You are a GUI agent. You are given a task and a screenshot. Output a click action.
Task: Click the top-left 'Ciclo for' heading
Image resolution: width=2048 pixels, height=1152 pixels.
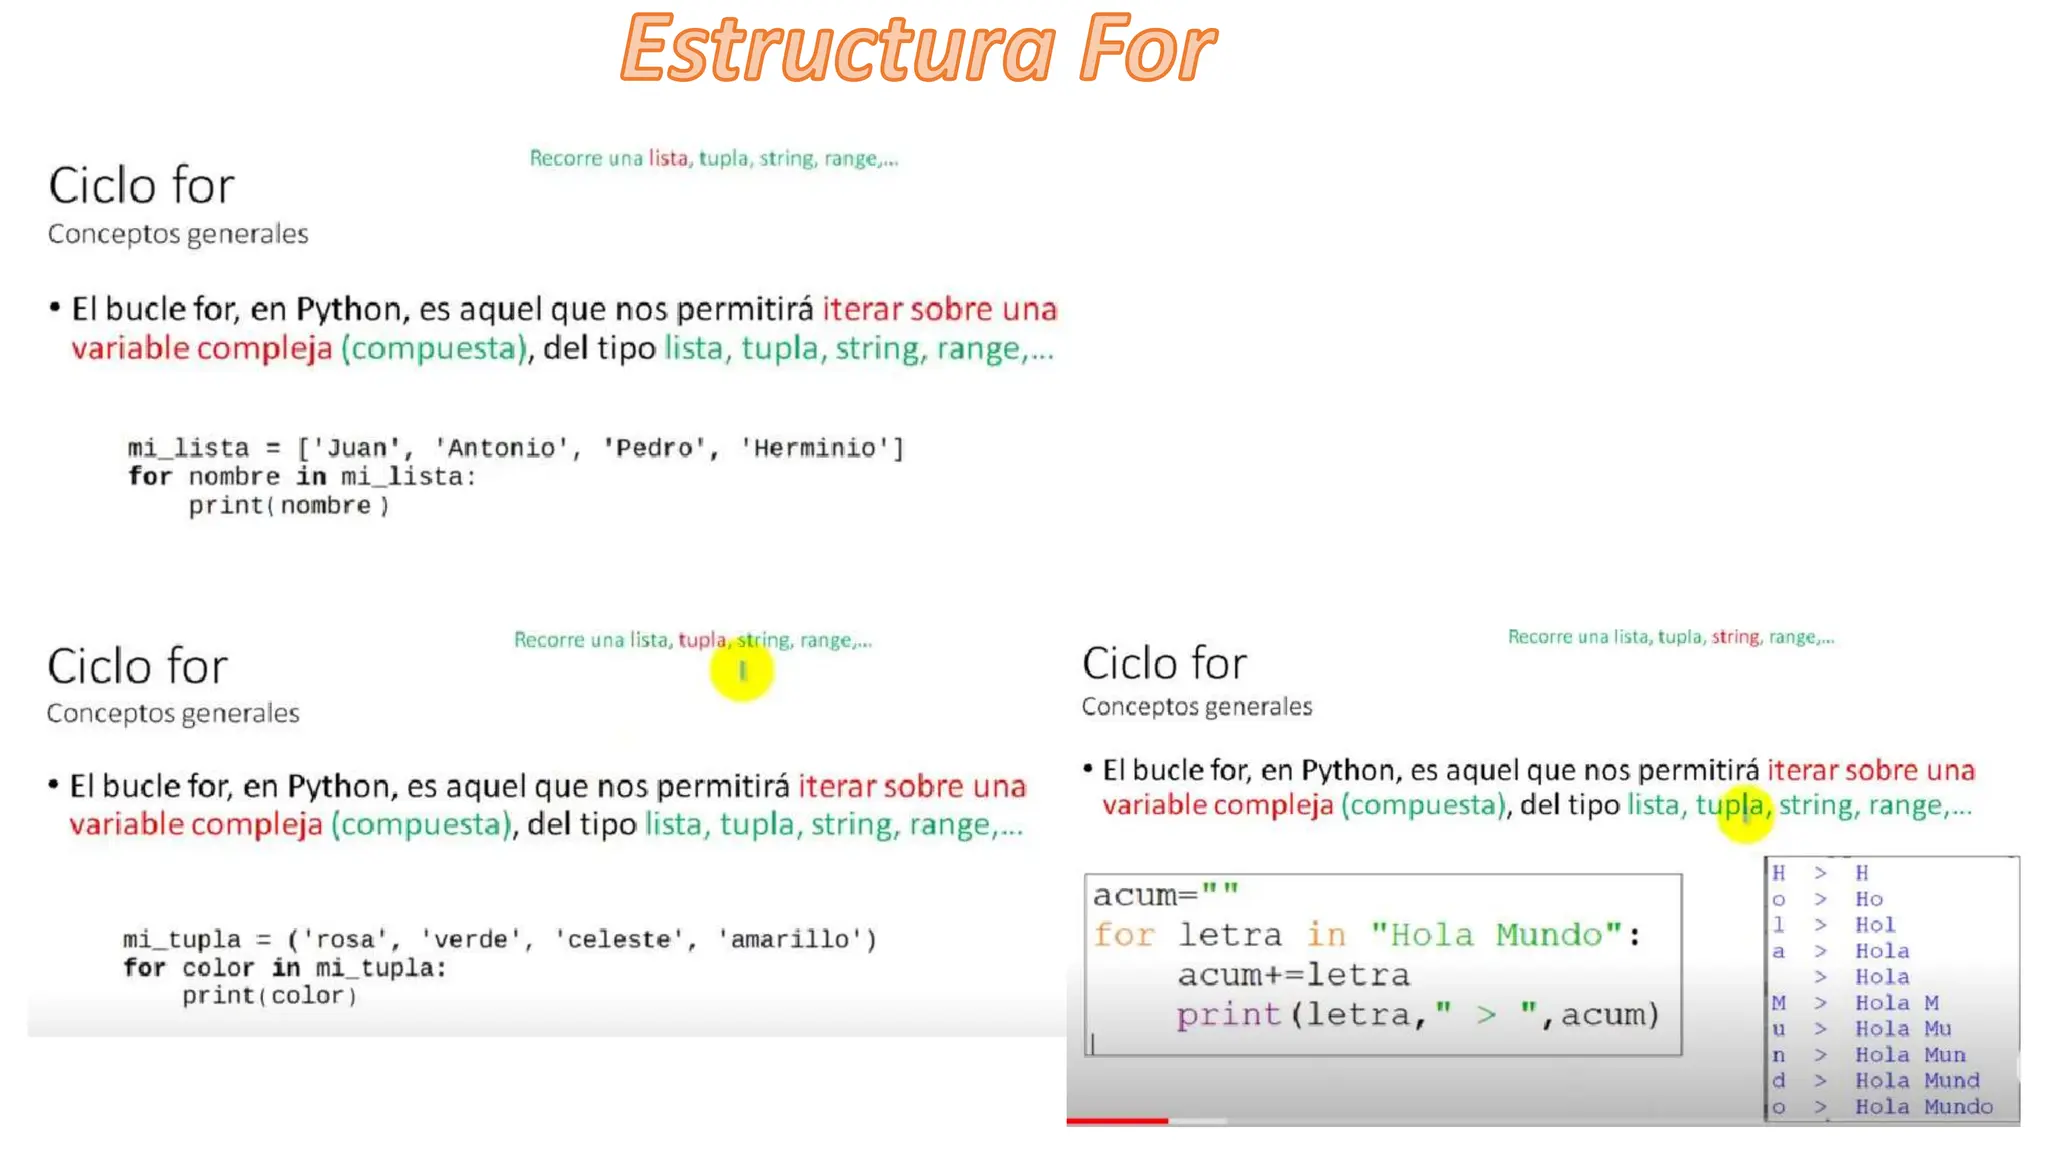[142, 186]
